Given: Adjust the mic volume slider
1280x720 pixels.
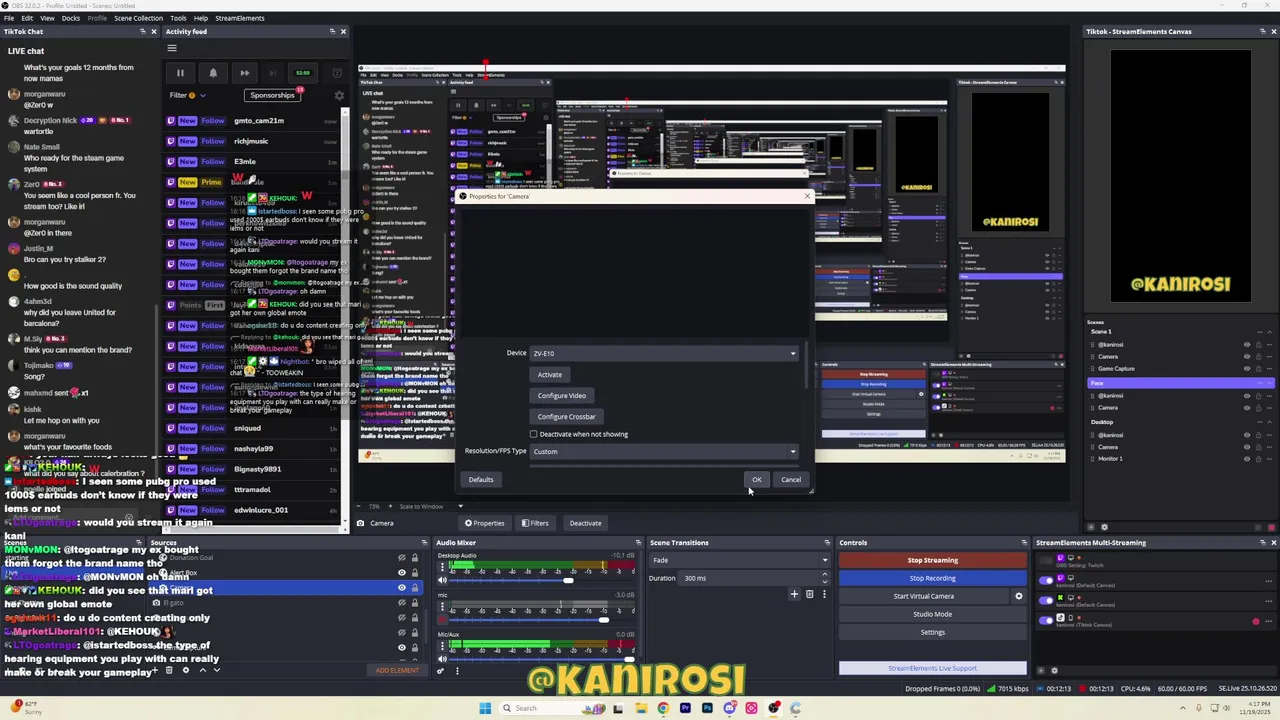Looking at the screenshot, I should pyautogui.click(x=604, y=620).
